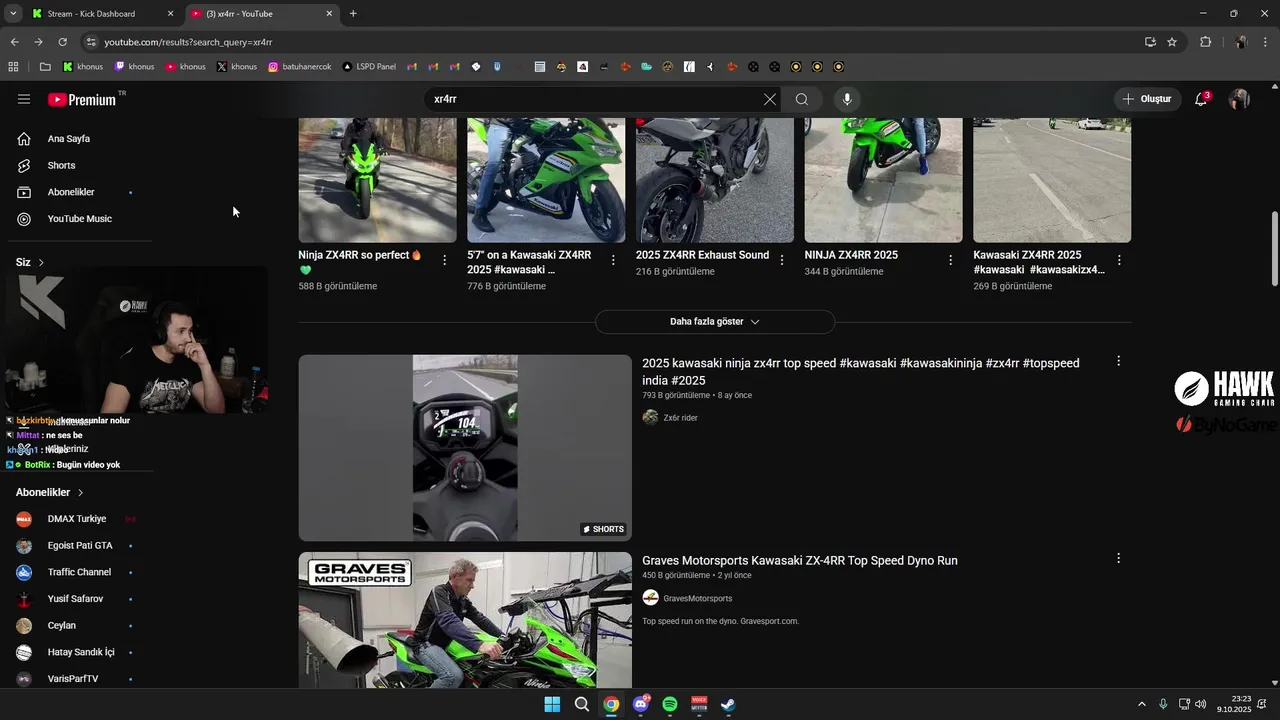Open Discord from the taskbar

[x=641, y=704]
